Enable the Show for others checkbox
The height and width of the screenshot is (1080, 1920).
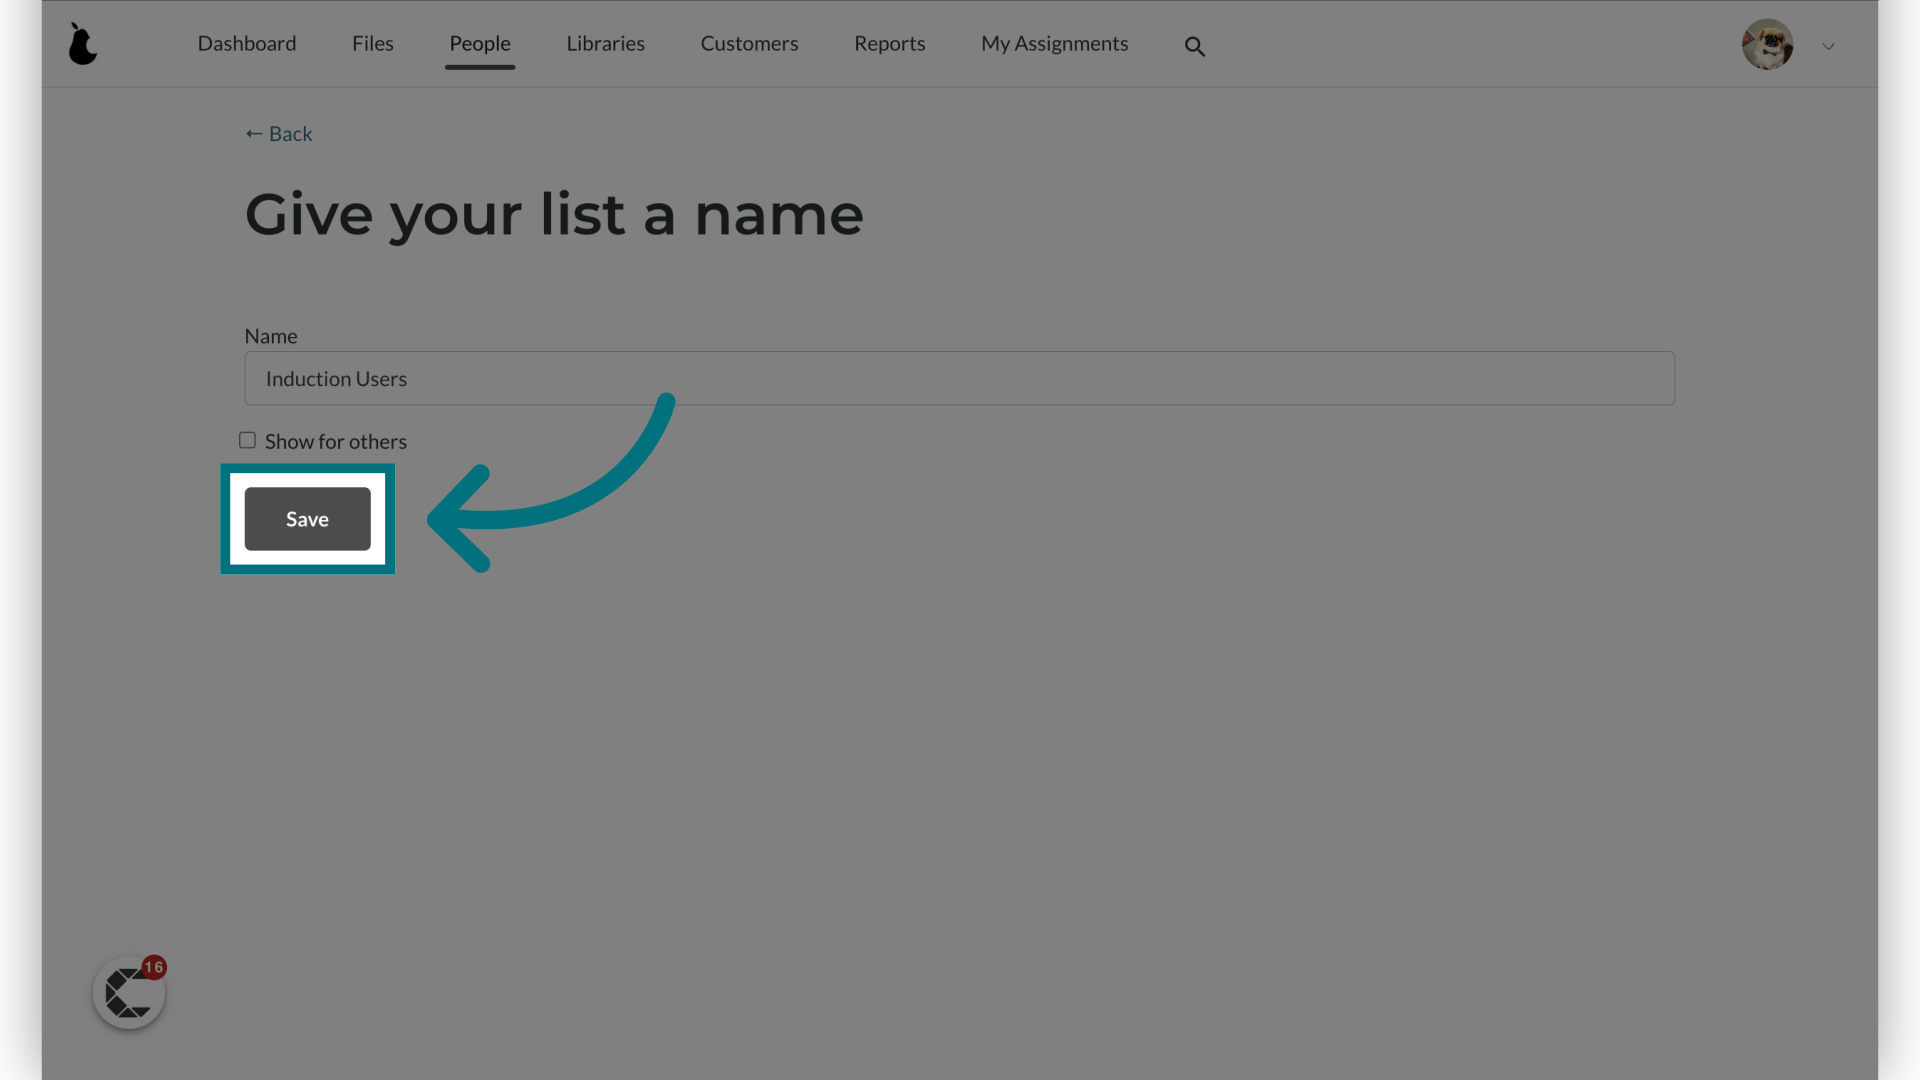(248, 440)
